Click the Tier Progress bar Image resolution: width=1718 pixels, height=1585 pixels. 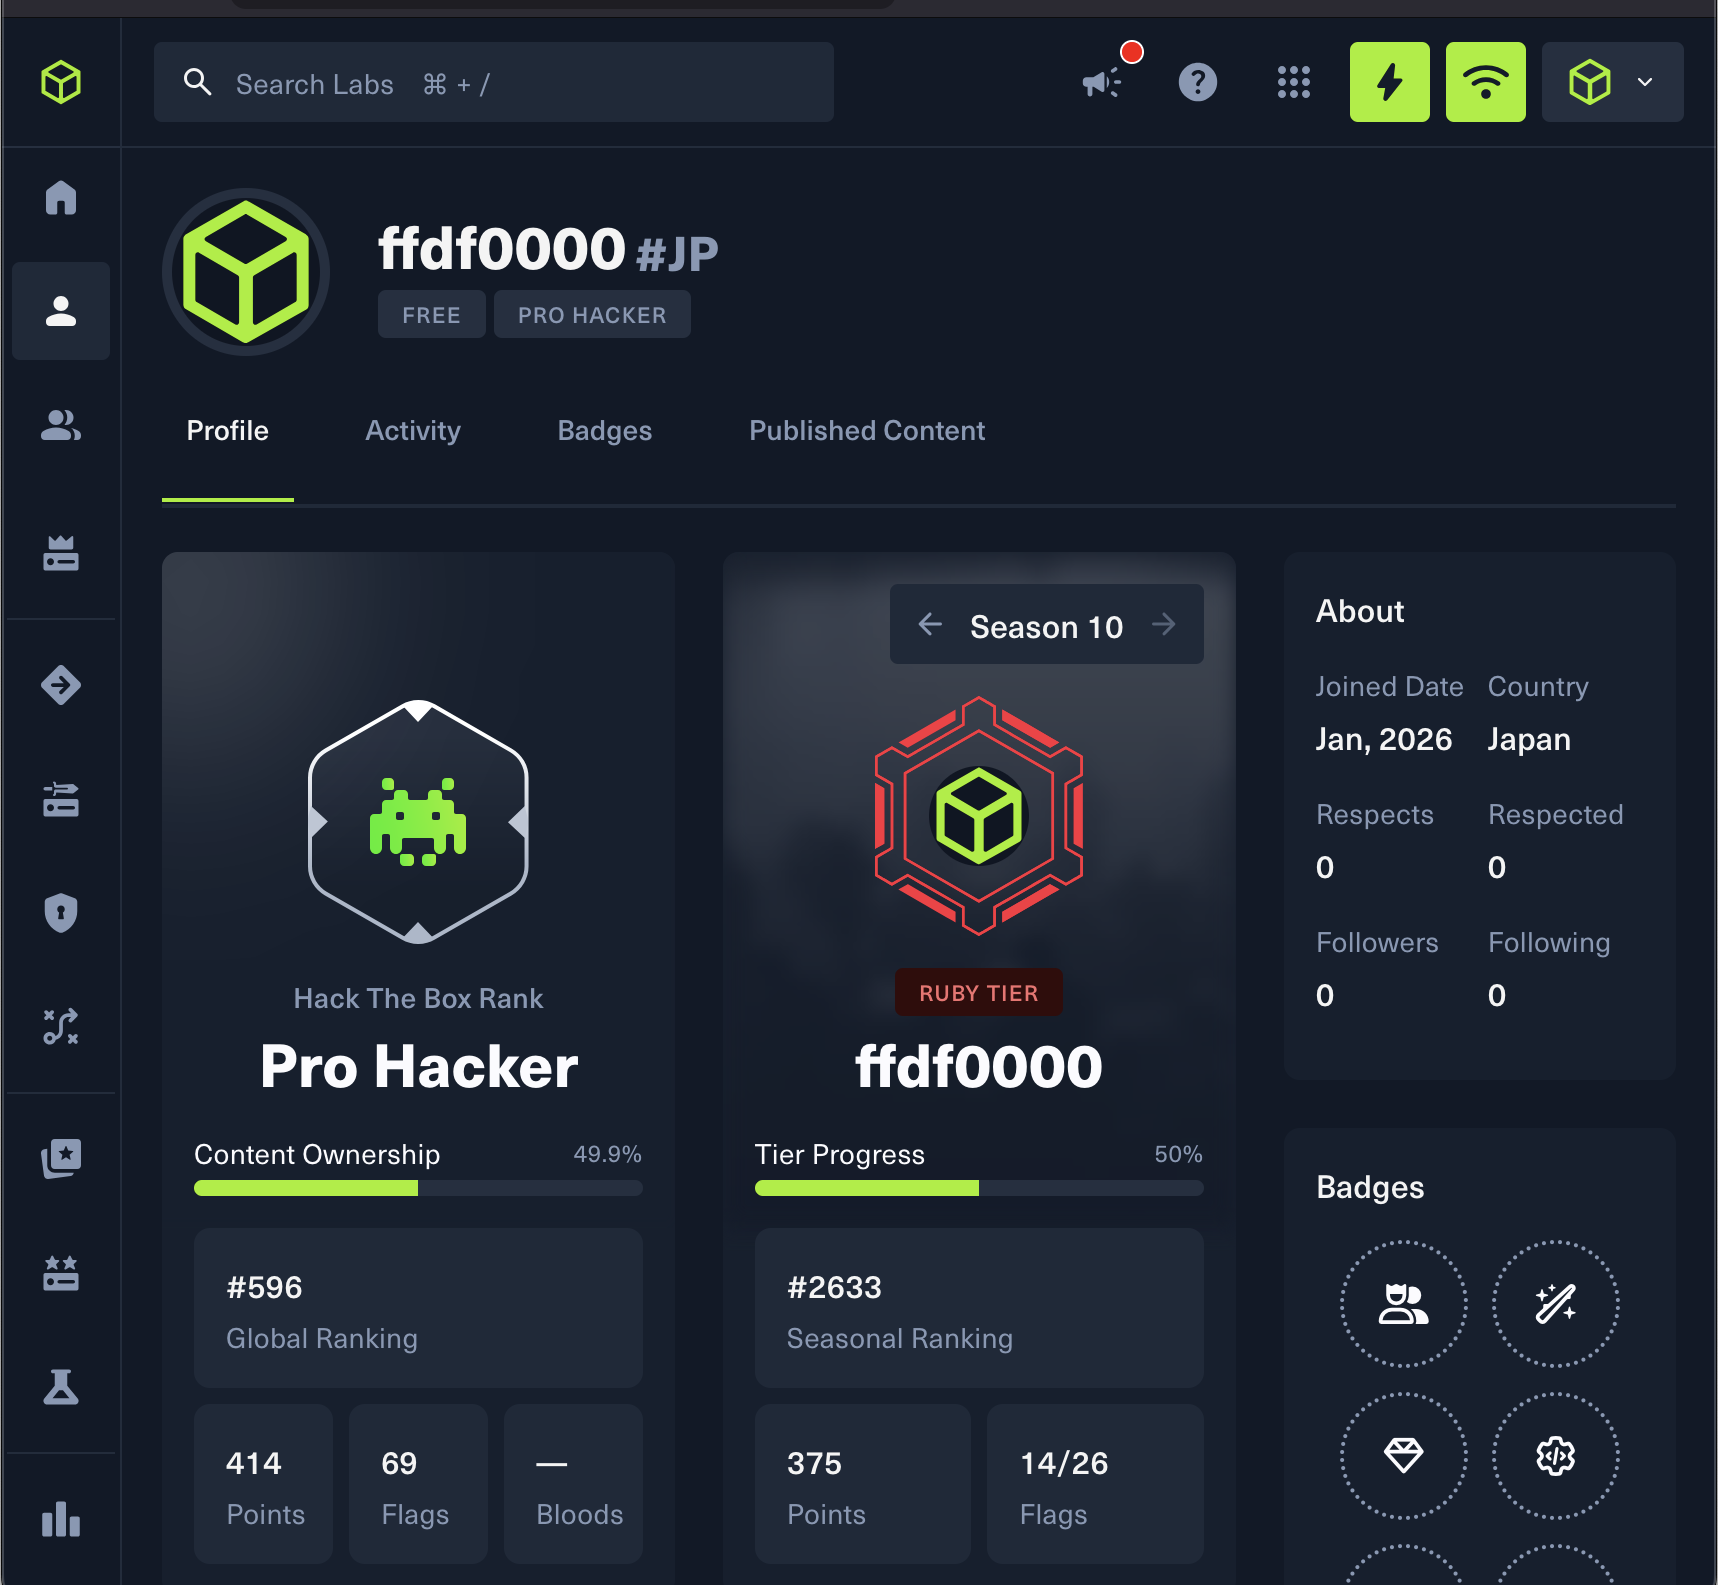[979, 1188]
